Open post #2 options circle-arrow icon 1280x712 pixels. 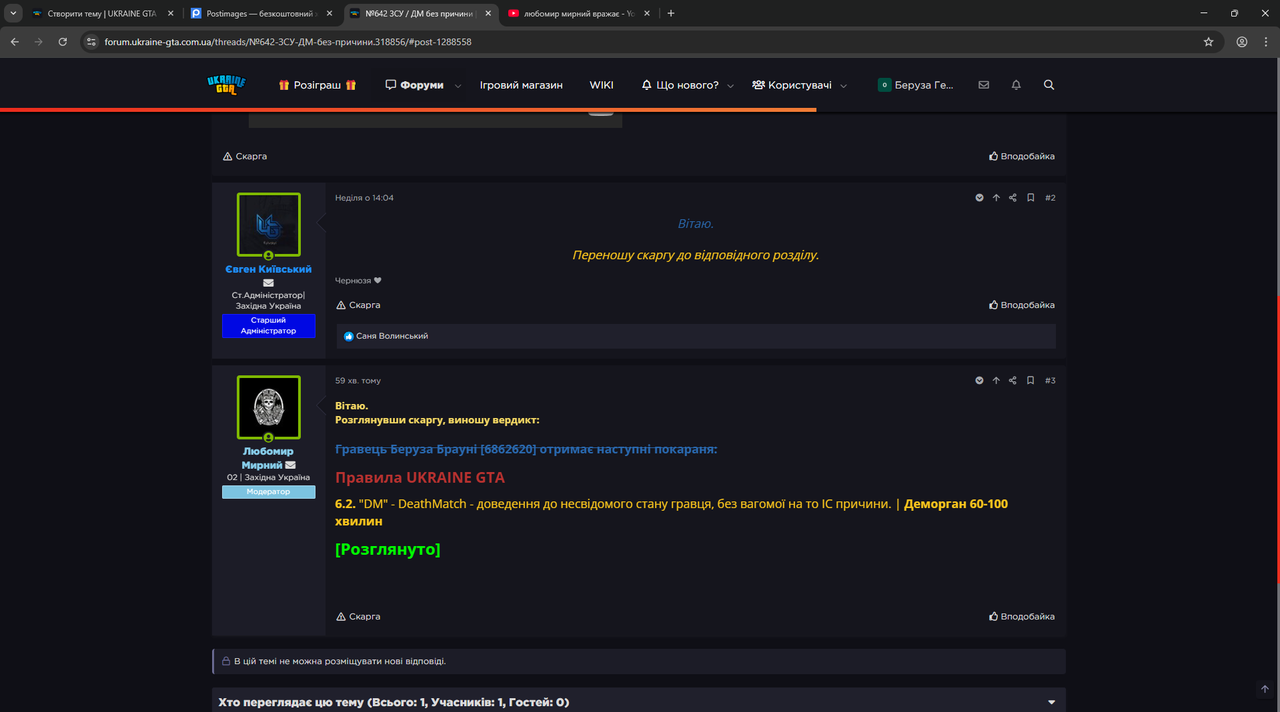(x=980, y=198)
